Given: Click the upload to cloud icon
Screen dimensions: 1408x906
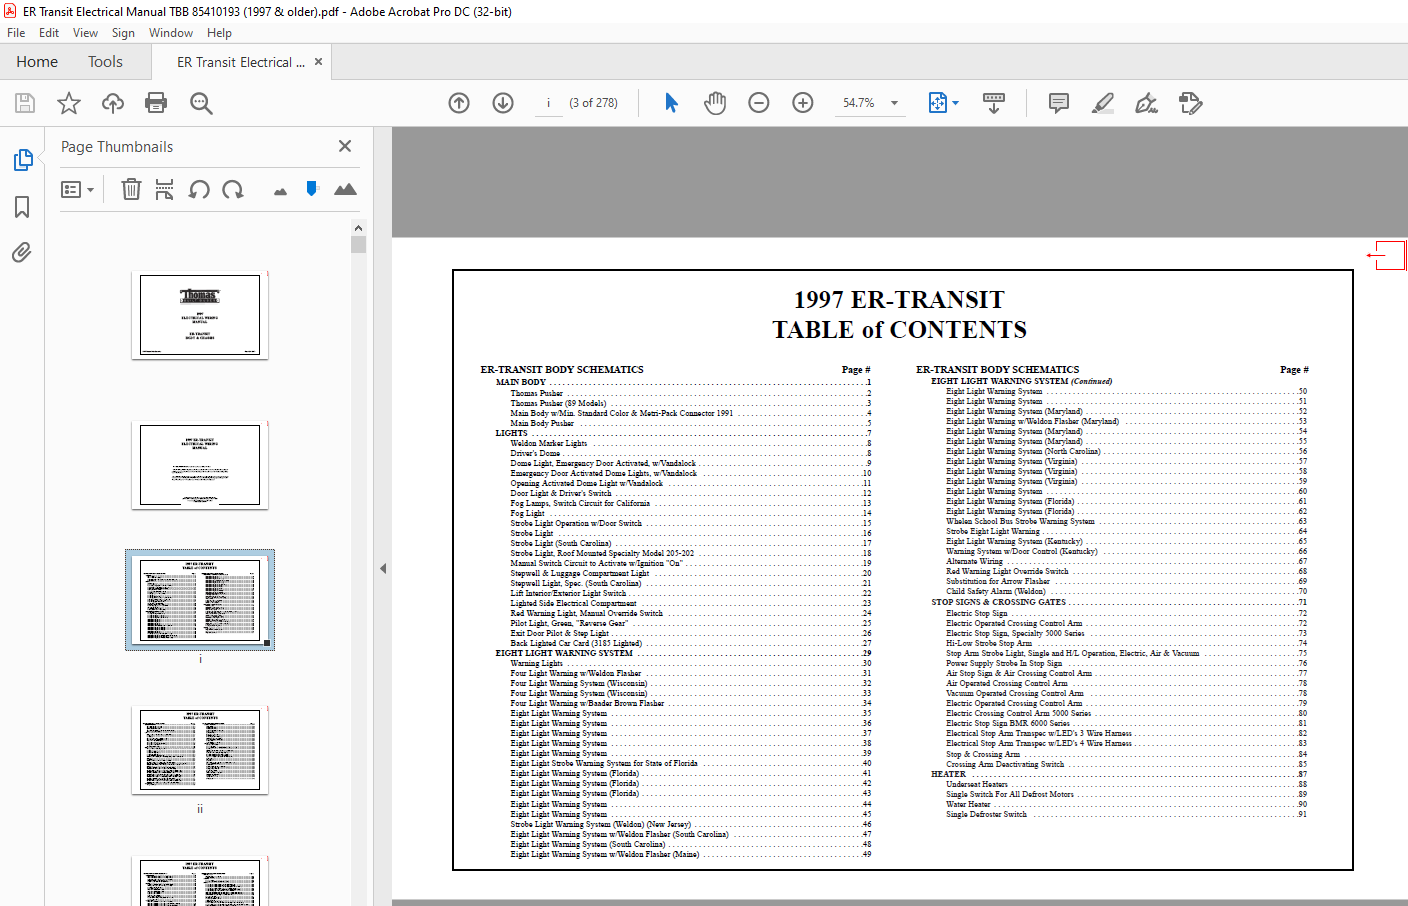Looking at the screenshot, I should pos(113,103).
